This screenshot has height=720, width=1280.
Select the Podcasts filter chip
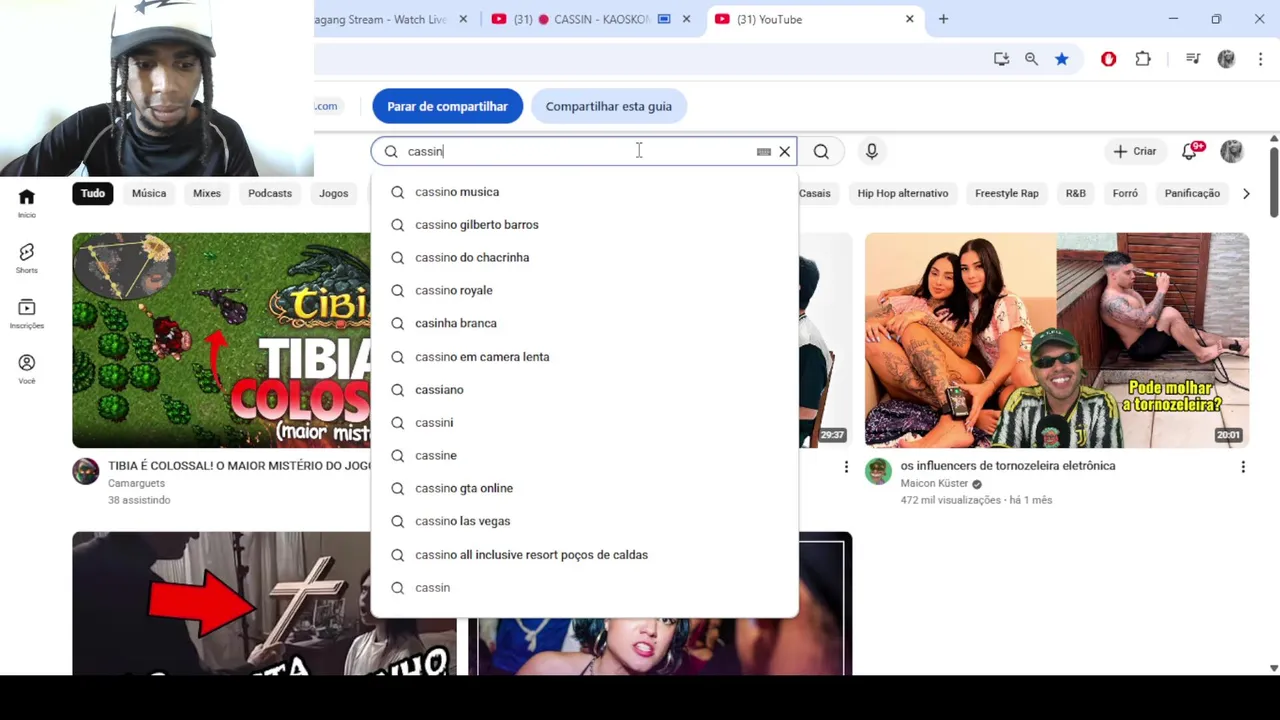point(270,193)
